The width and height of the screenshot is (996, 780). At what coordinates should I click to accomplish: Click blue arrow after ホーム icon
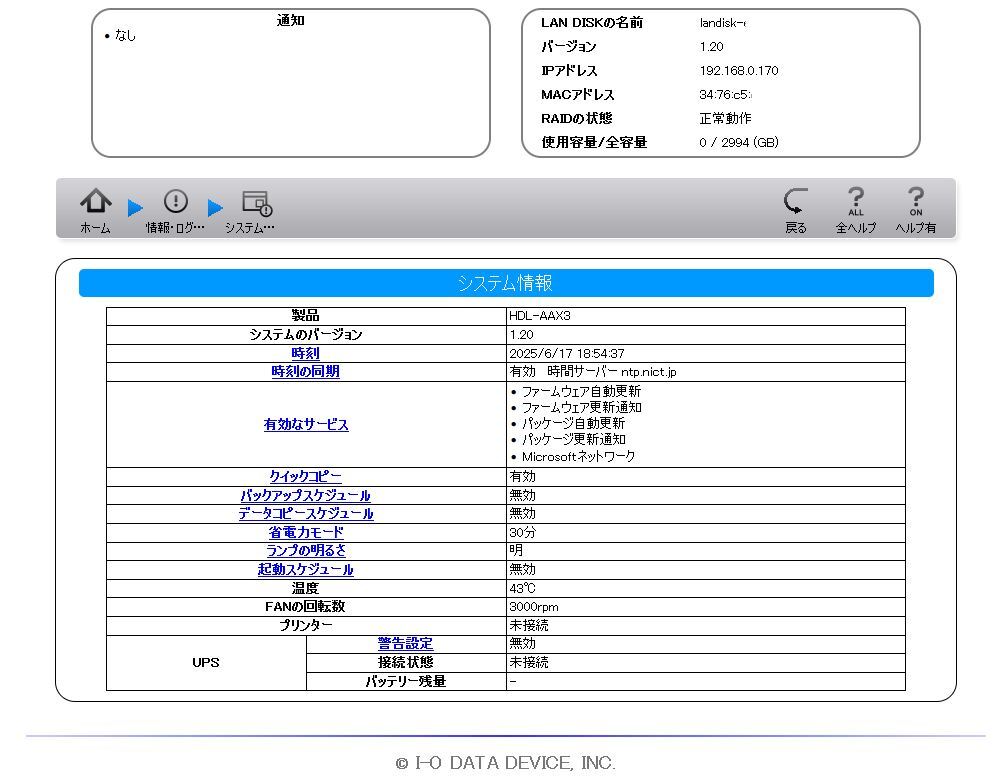click(x=135, y=208)
